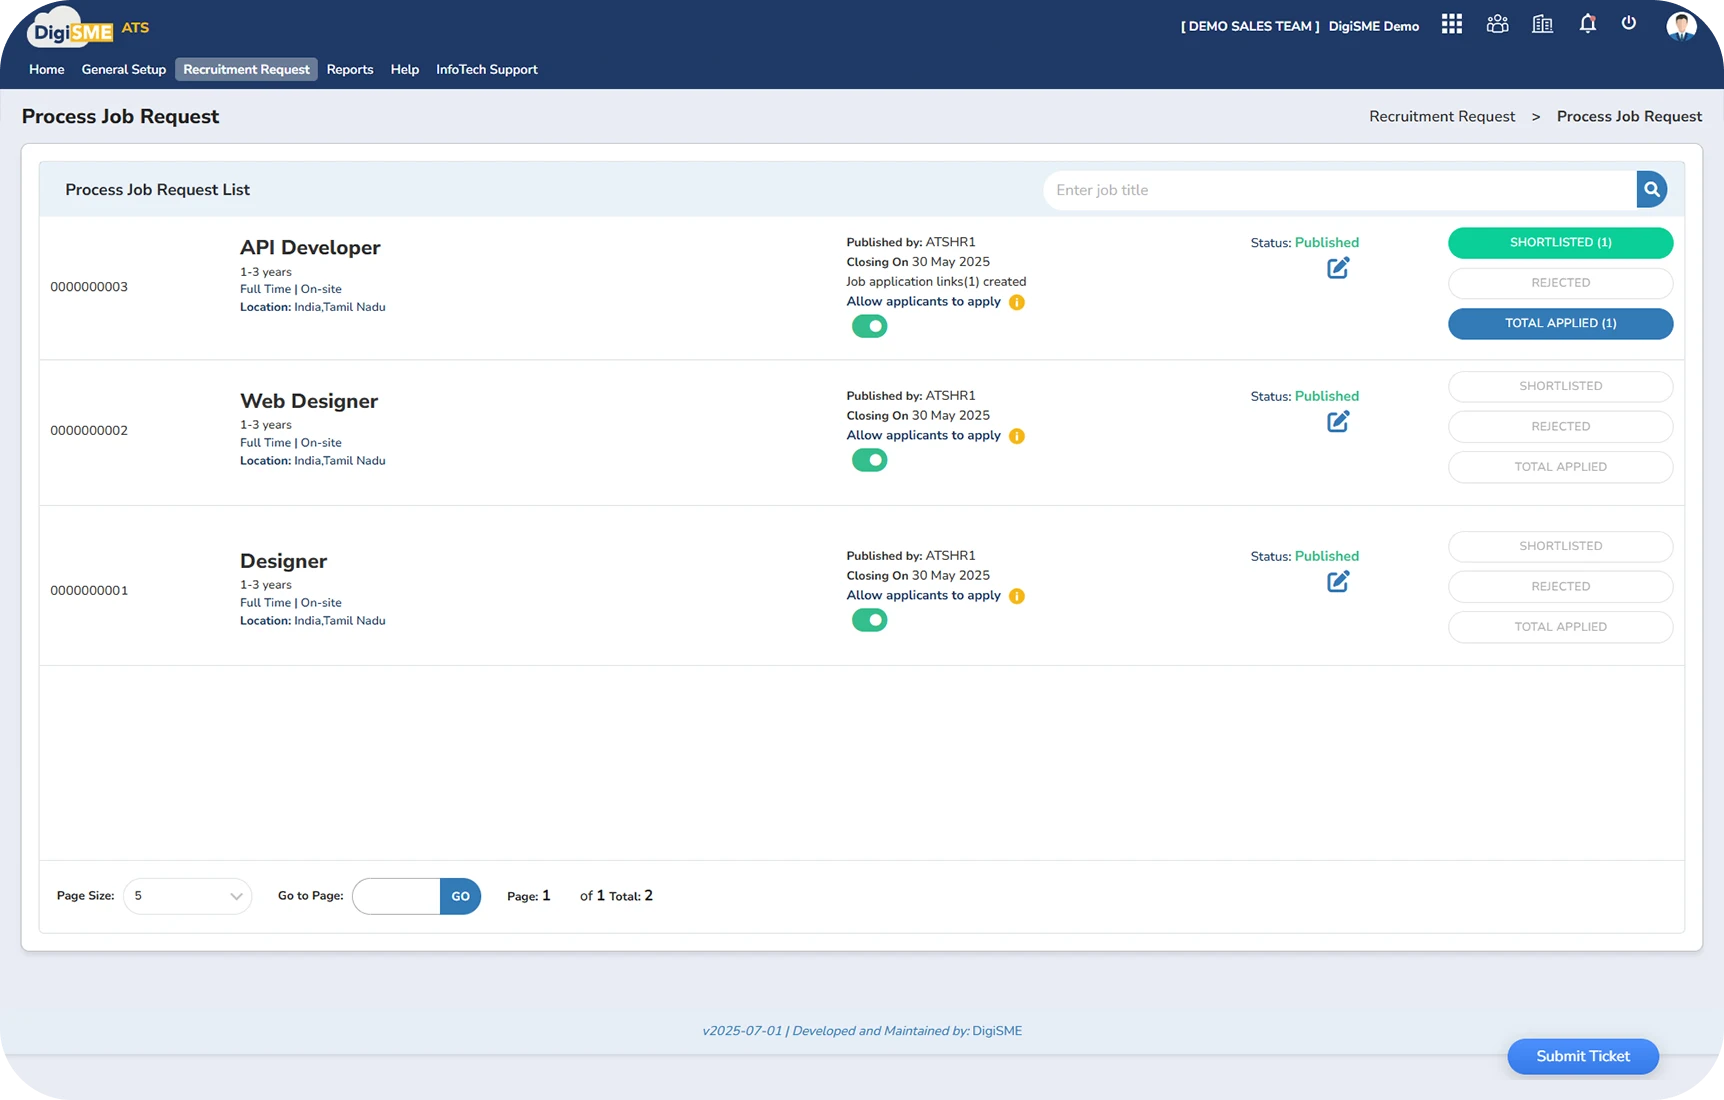Expand the Page Size dropdown

coord(187,896)
